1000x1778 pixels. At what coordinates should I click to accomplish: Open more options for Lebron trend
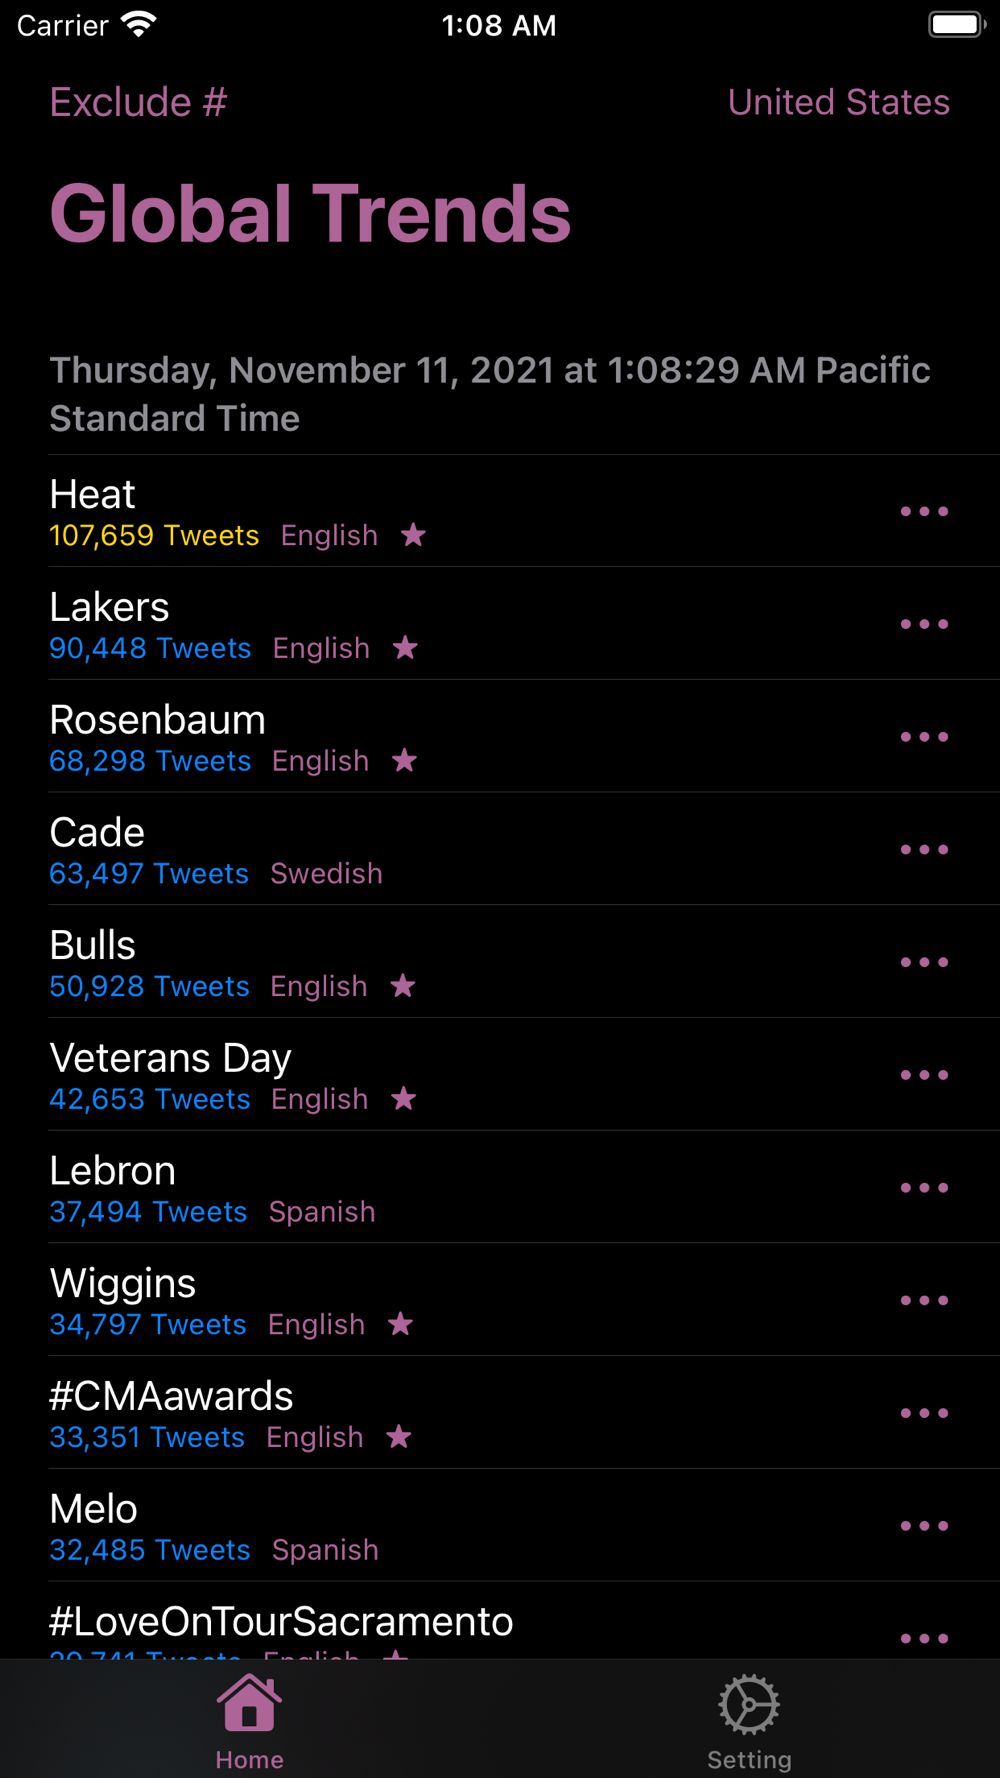(x=924, y=1188)
